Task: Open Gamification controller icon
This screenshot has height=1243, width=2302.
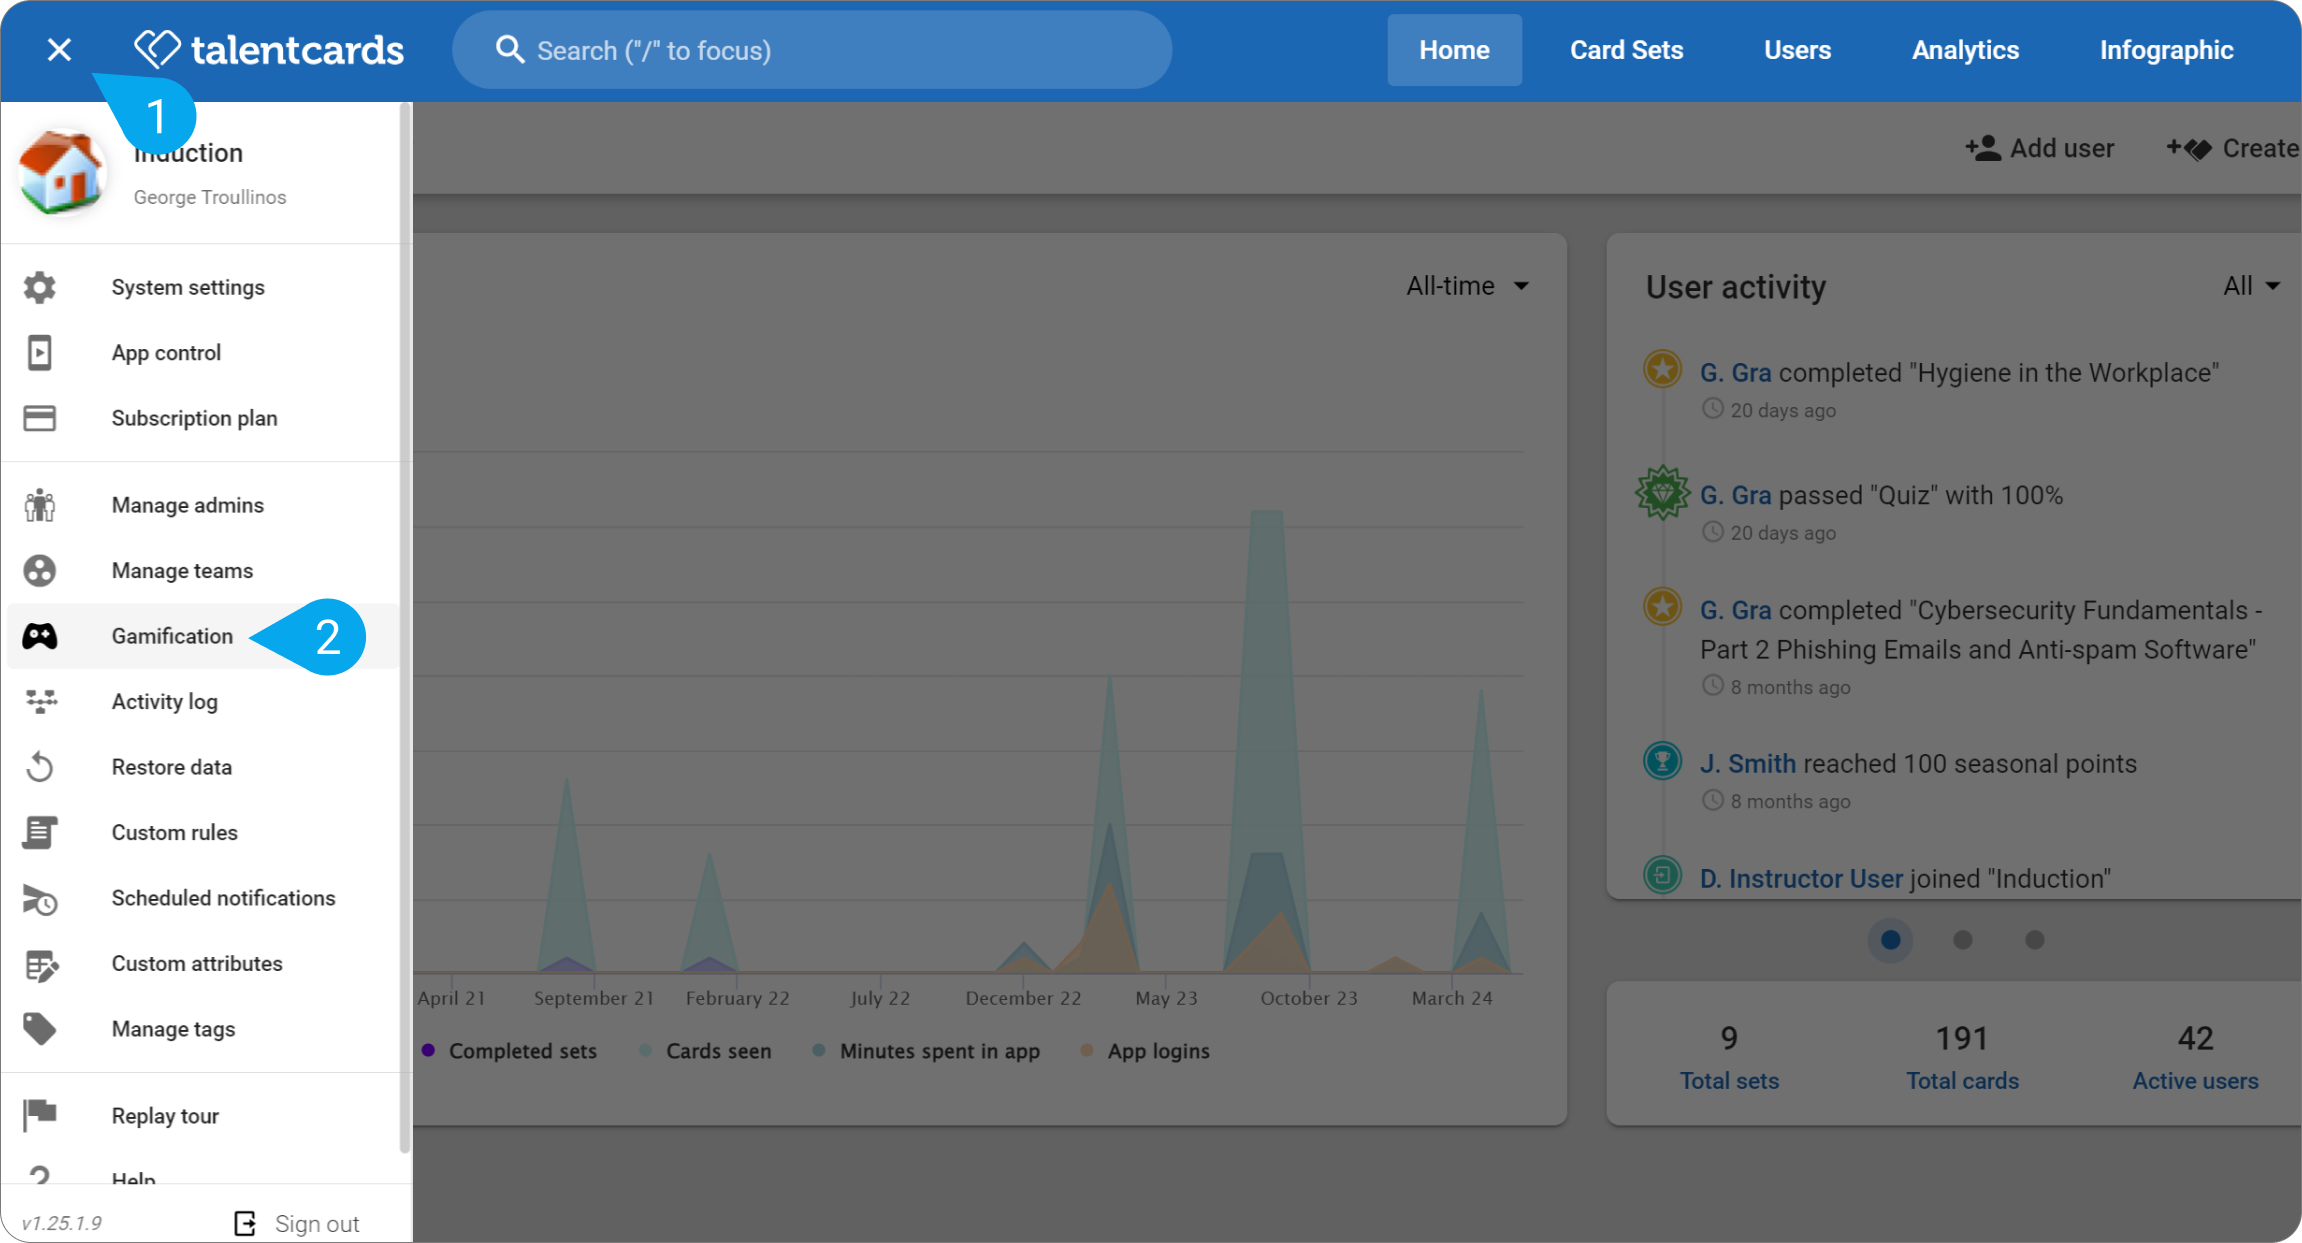Action: tap(40, 636)
